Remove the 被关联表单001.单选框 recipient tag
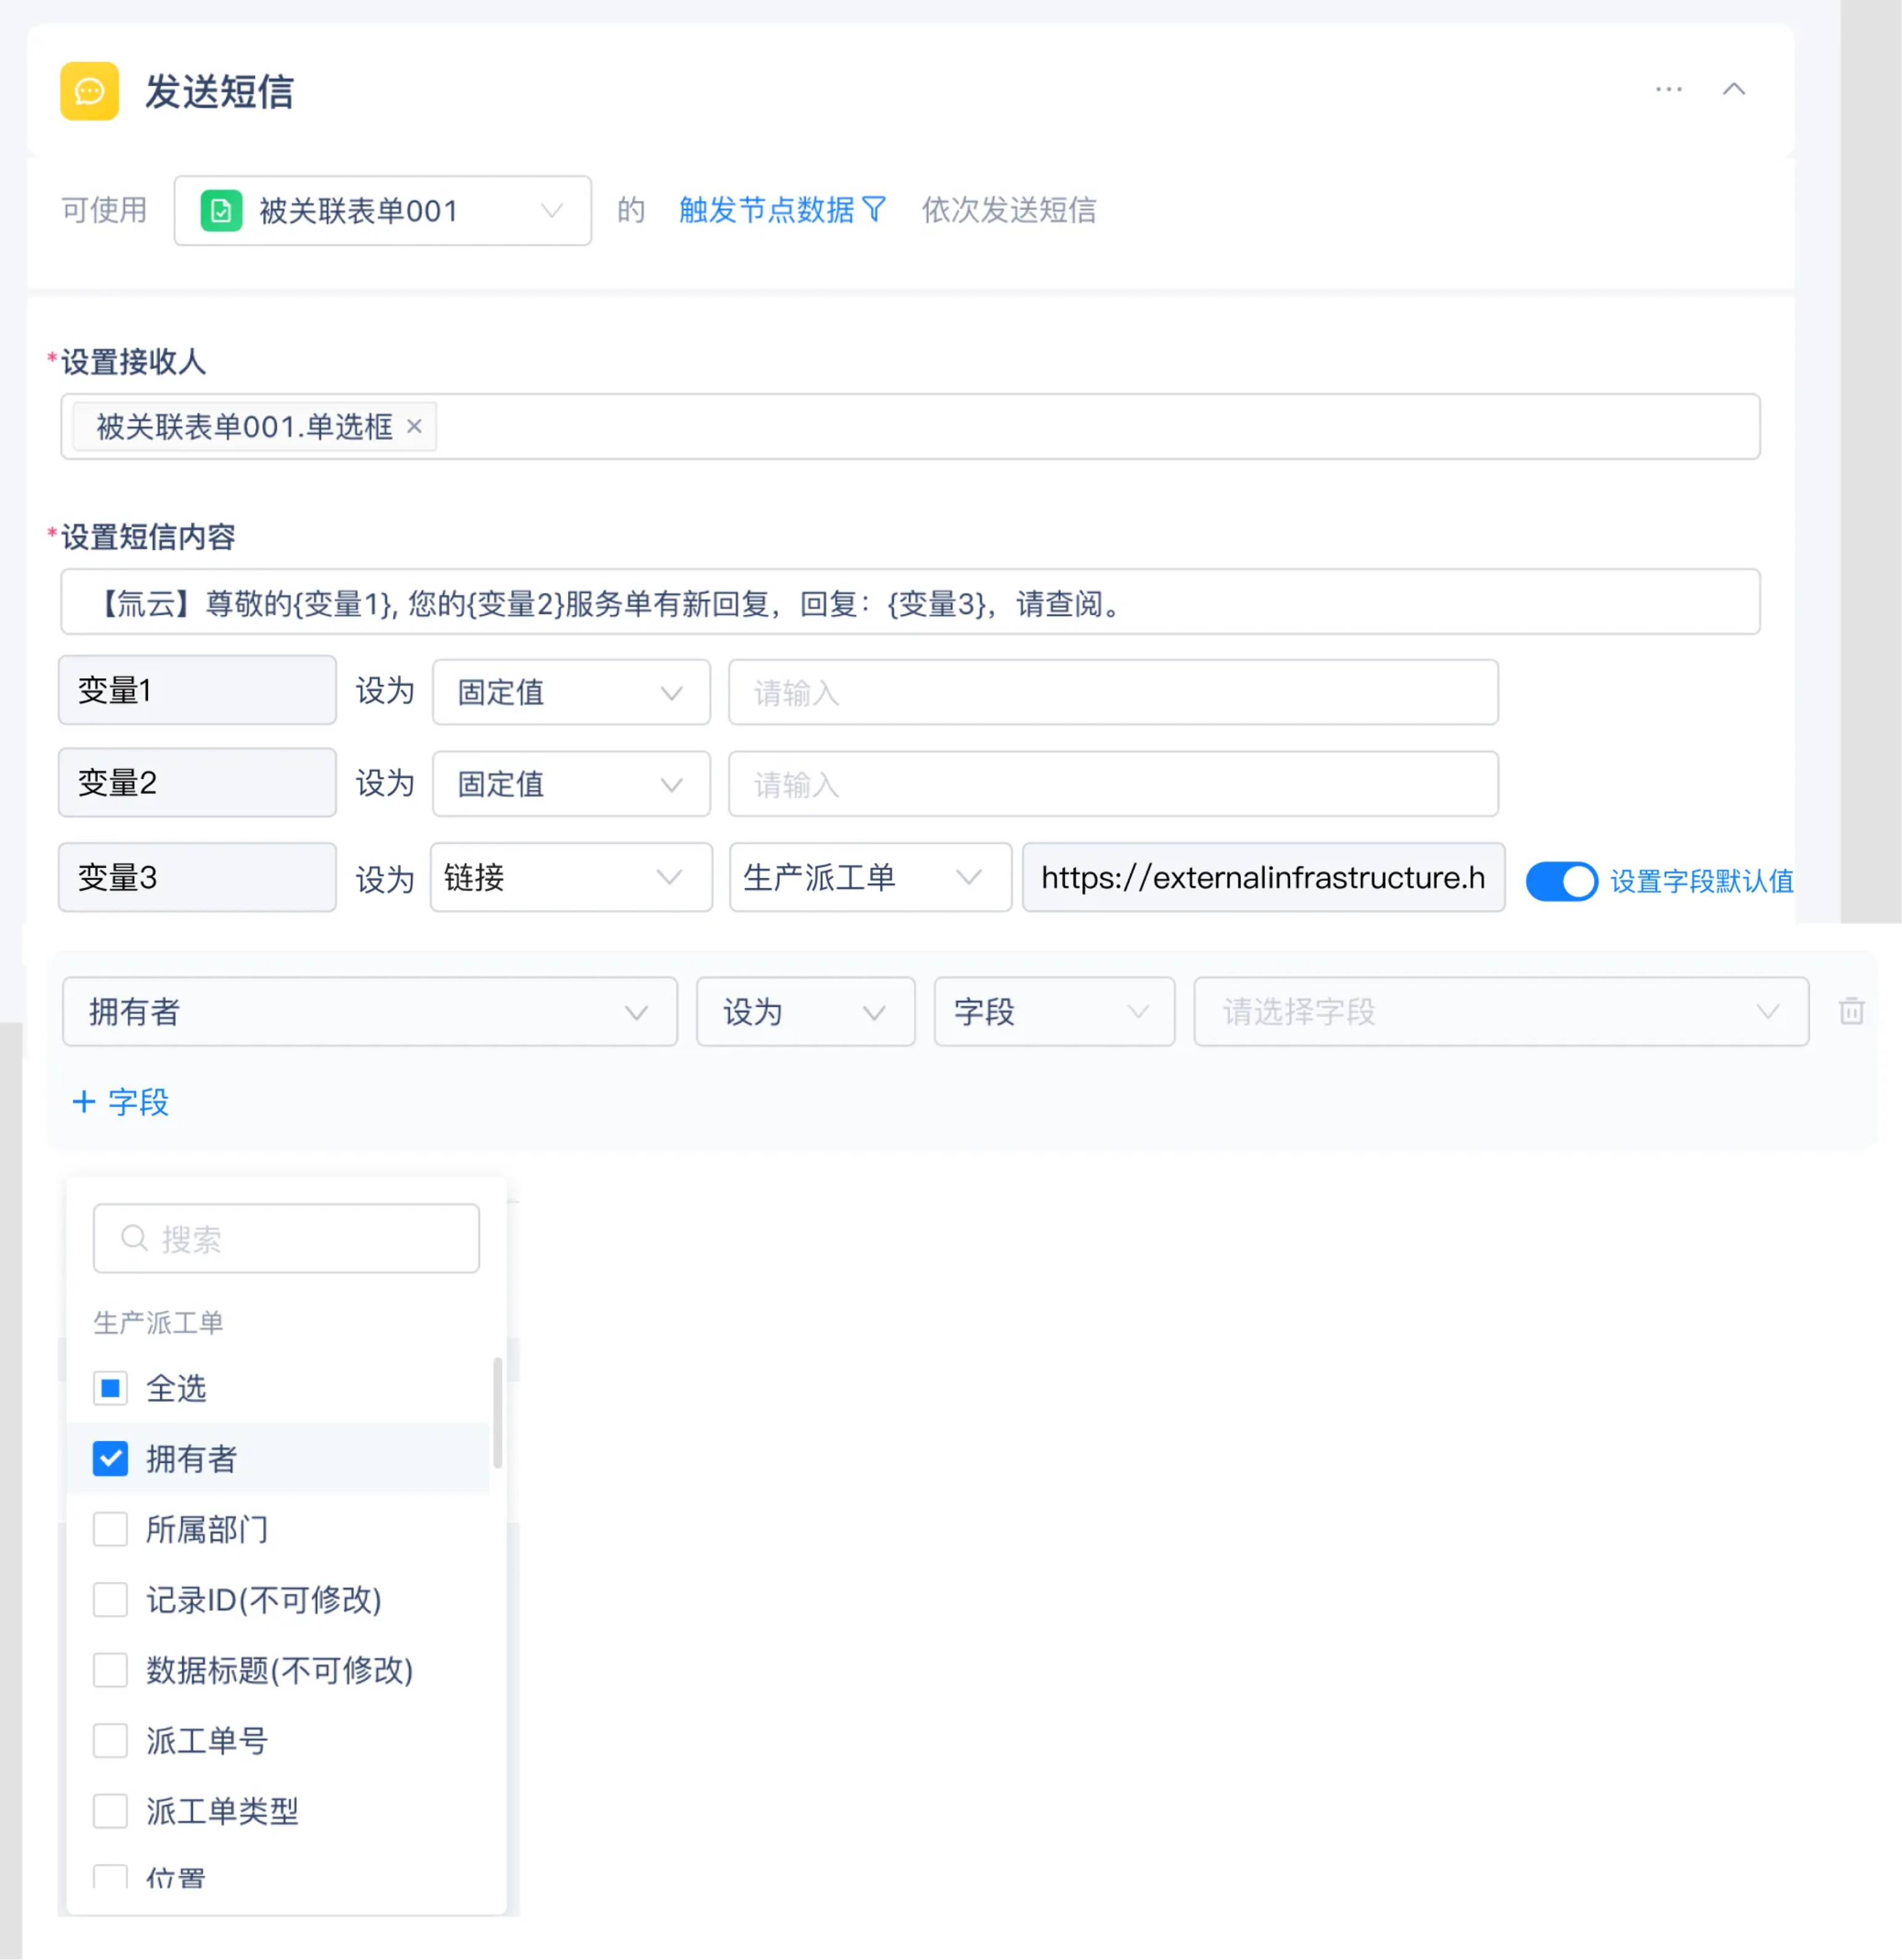The image size is (1902, 1960). click(414, 427)
